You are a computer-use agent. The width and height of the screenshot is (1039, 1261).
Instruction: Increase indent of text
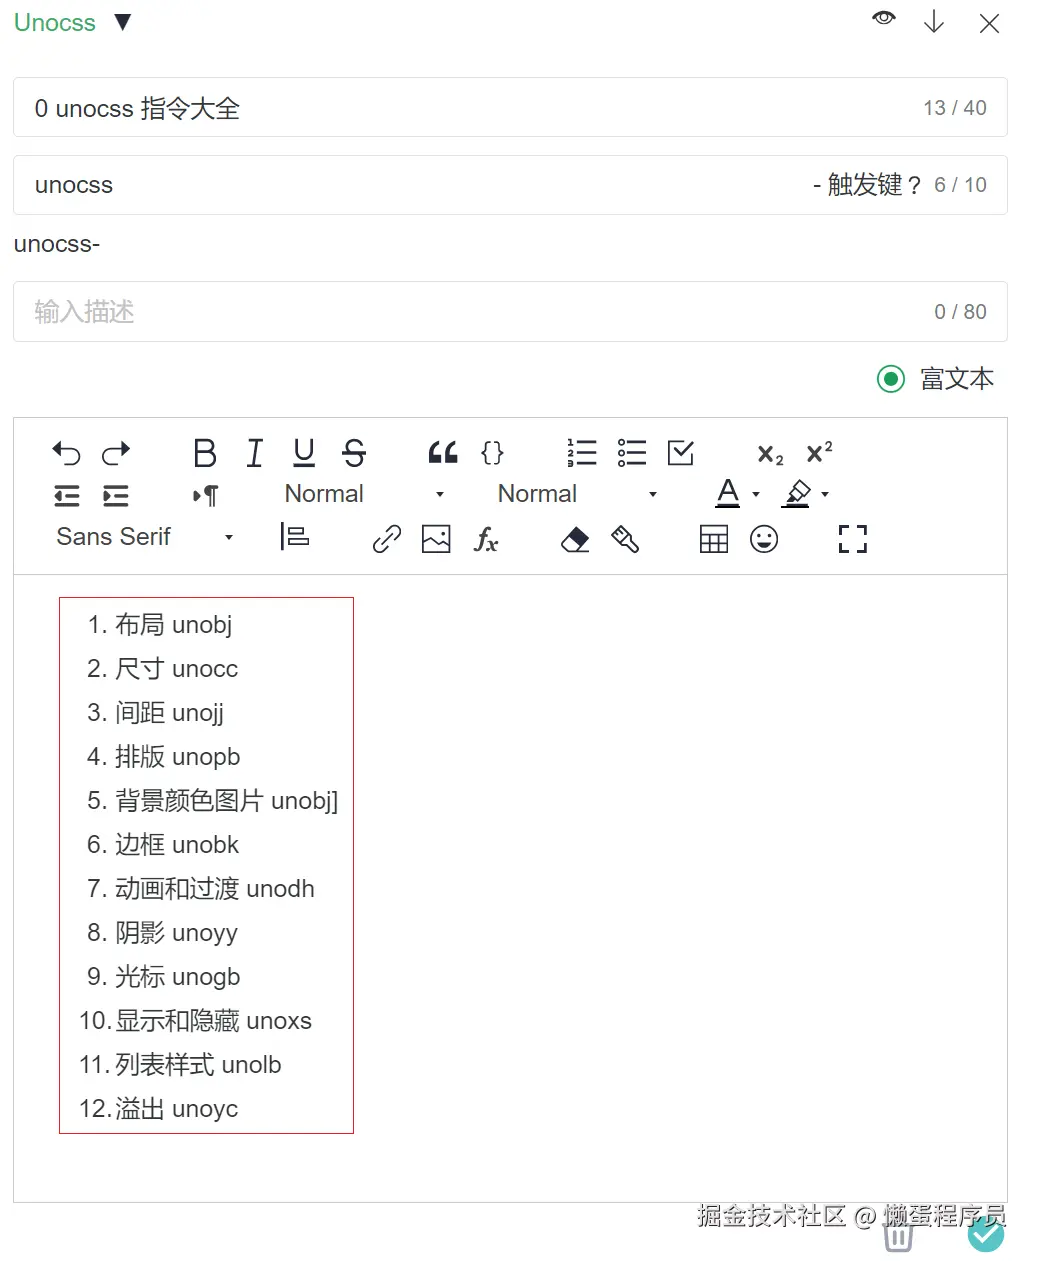[116, 496]
